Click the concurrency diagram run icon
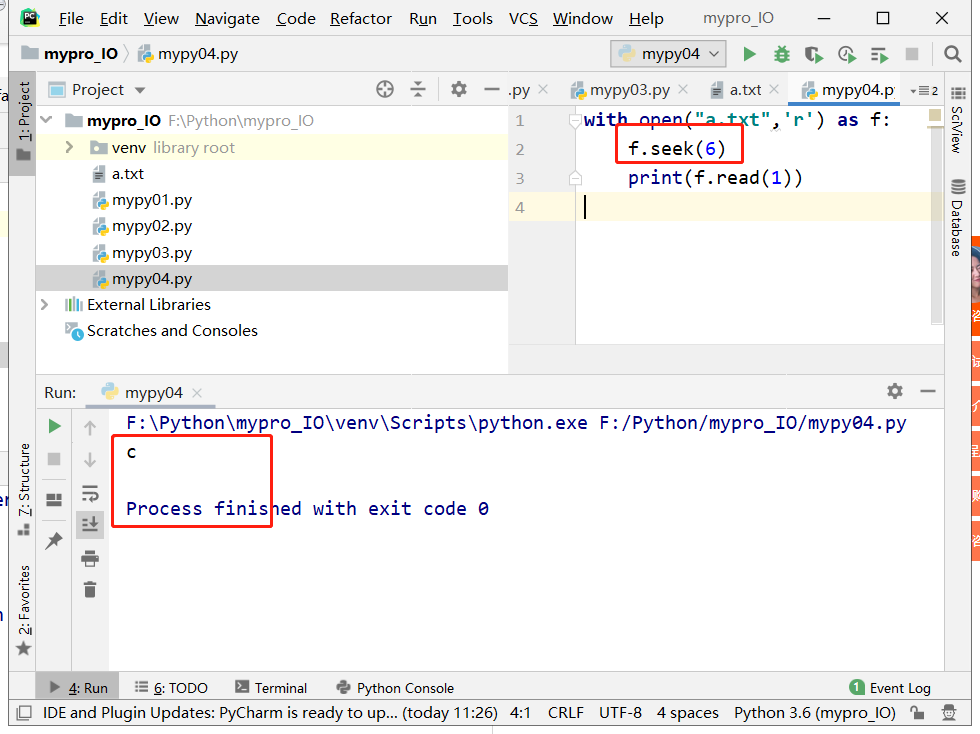Image resolution: width=980 pixels, height=734 pixels. [879, 54]
